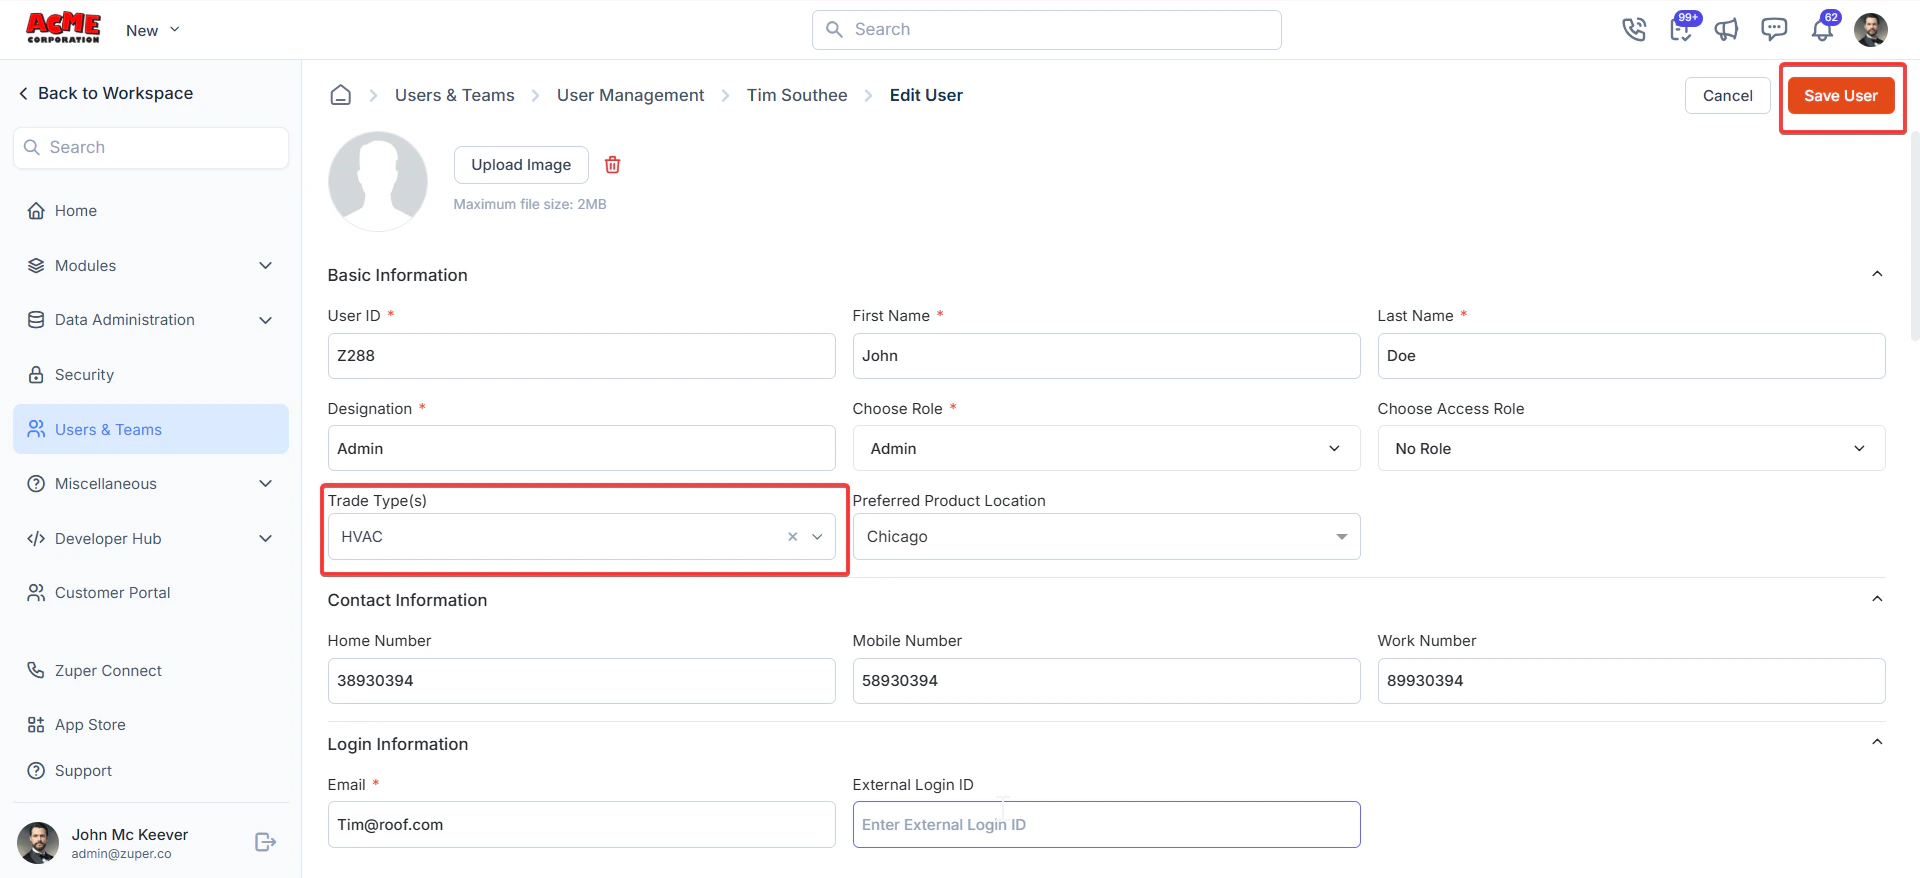
Task: Click the Email field
Action: [581, 825]
